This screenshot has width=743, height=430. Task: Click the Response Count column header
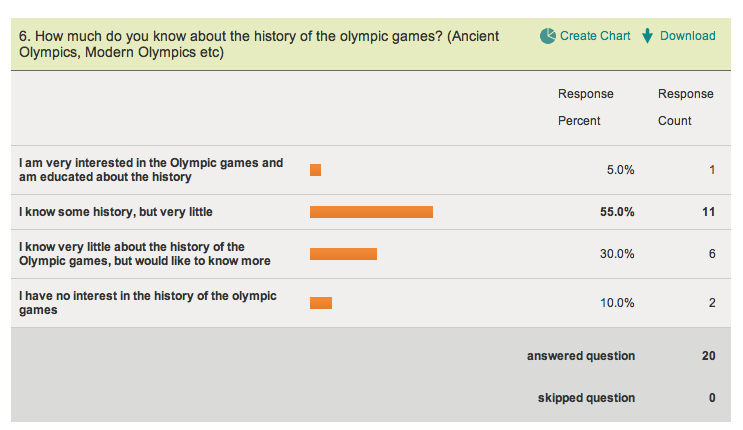point(685,108)
